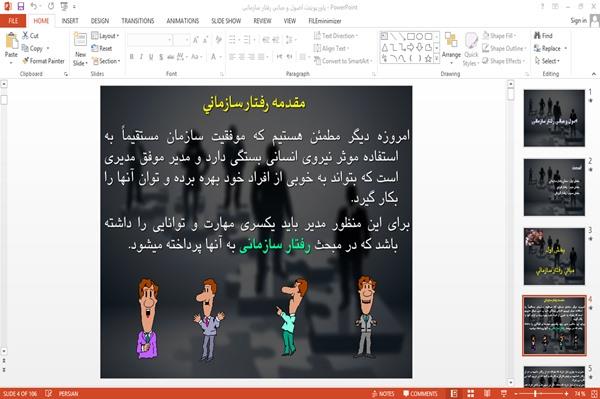The image size is (600, 399).
Task: Insert a New Slide
Action: click(80, 49)
